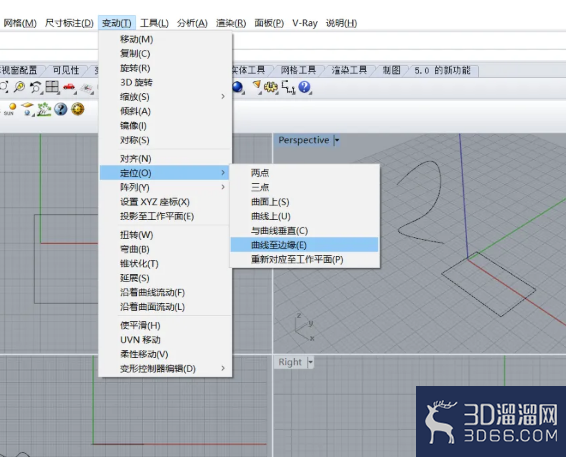
Task: Open the Perspective viewport dropdown arrow
Action: 337,140
